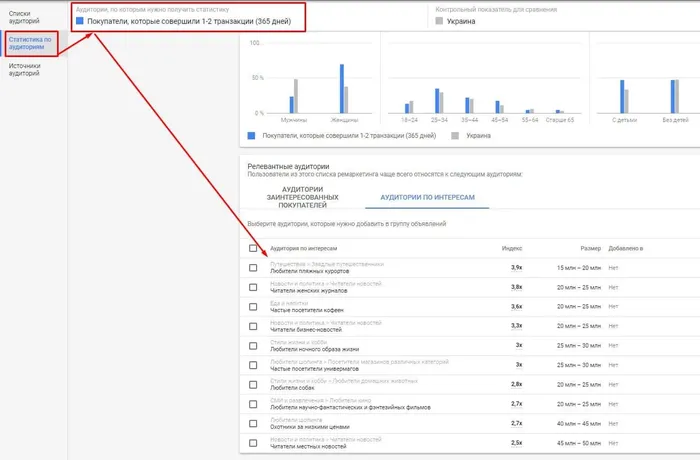Click the Без детей axis label
Image resolution: width=700 pixels, height=460 pixels.
tap(675, 120)
